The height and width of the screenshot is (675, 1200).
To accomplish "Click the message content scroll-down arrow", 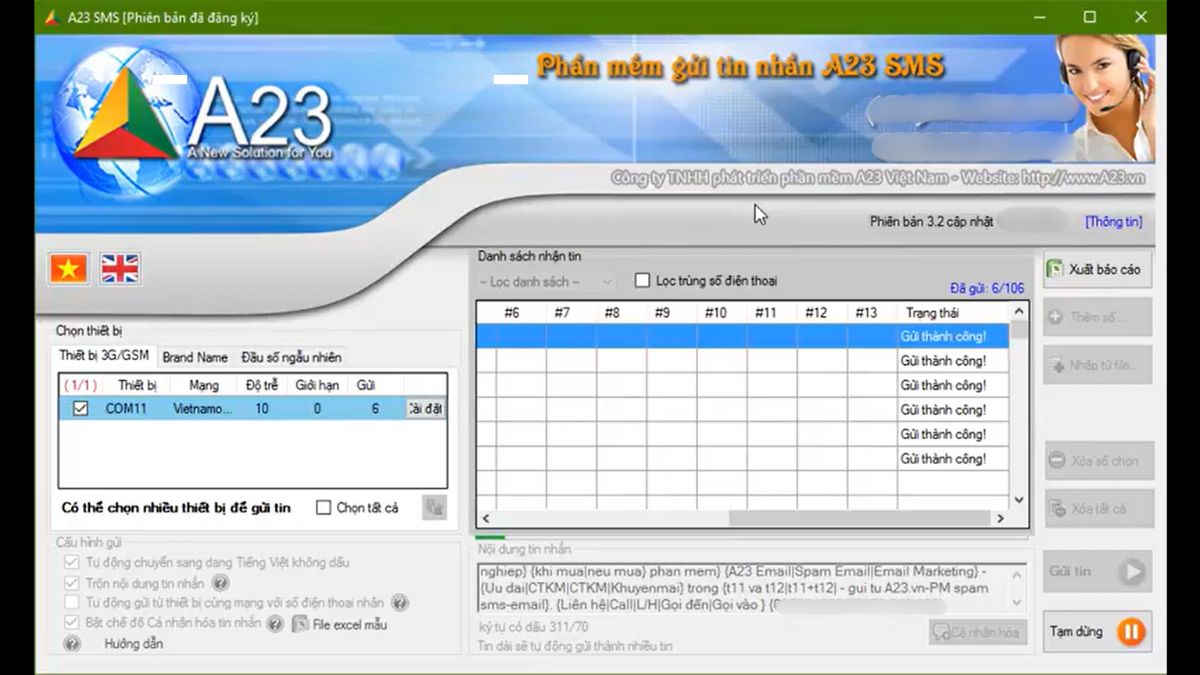I will point(1017,603).
